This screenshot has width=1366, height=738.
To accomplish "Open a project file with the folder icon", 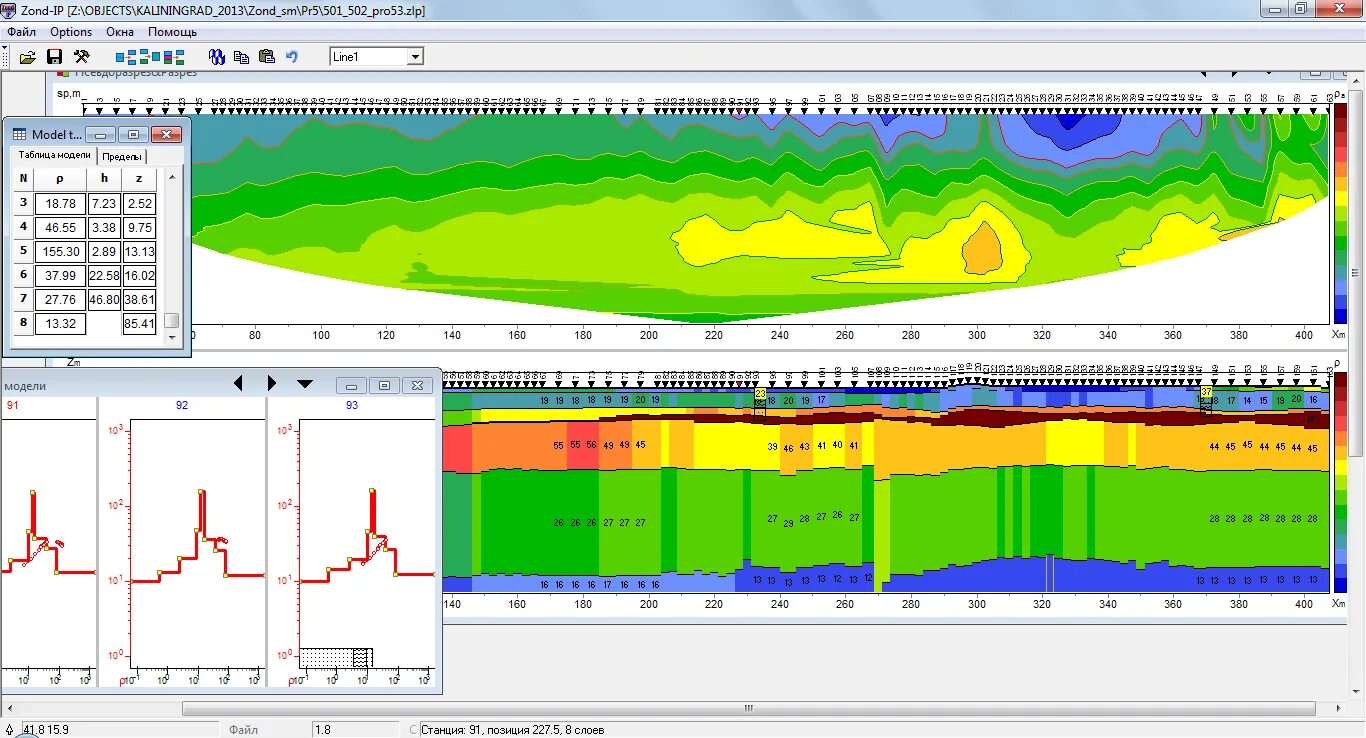I will (28, 56).
